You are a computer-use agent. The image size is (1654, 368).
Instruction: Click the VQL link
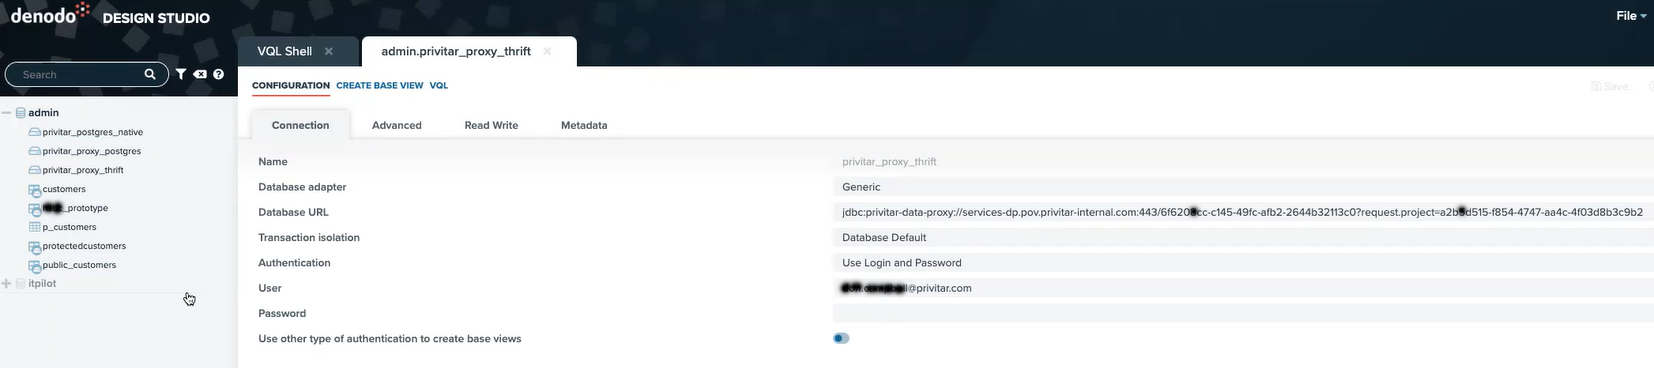pos(439,85)
